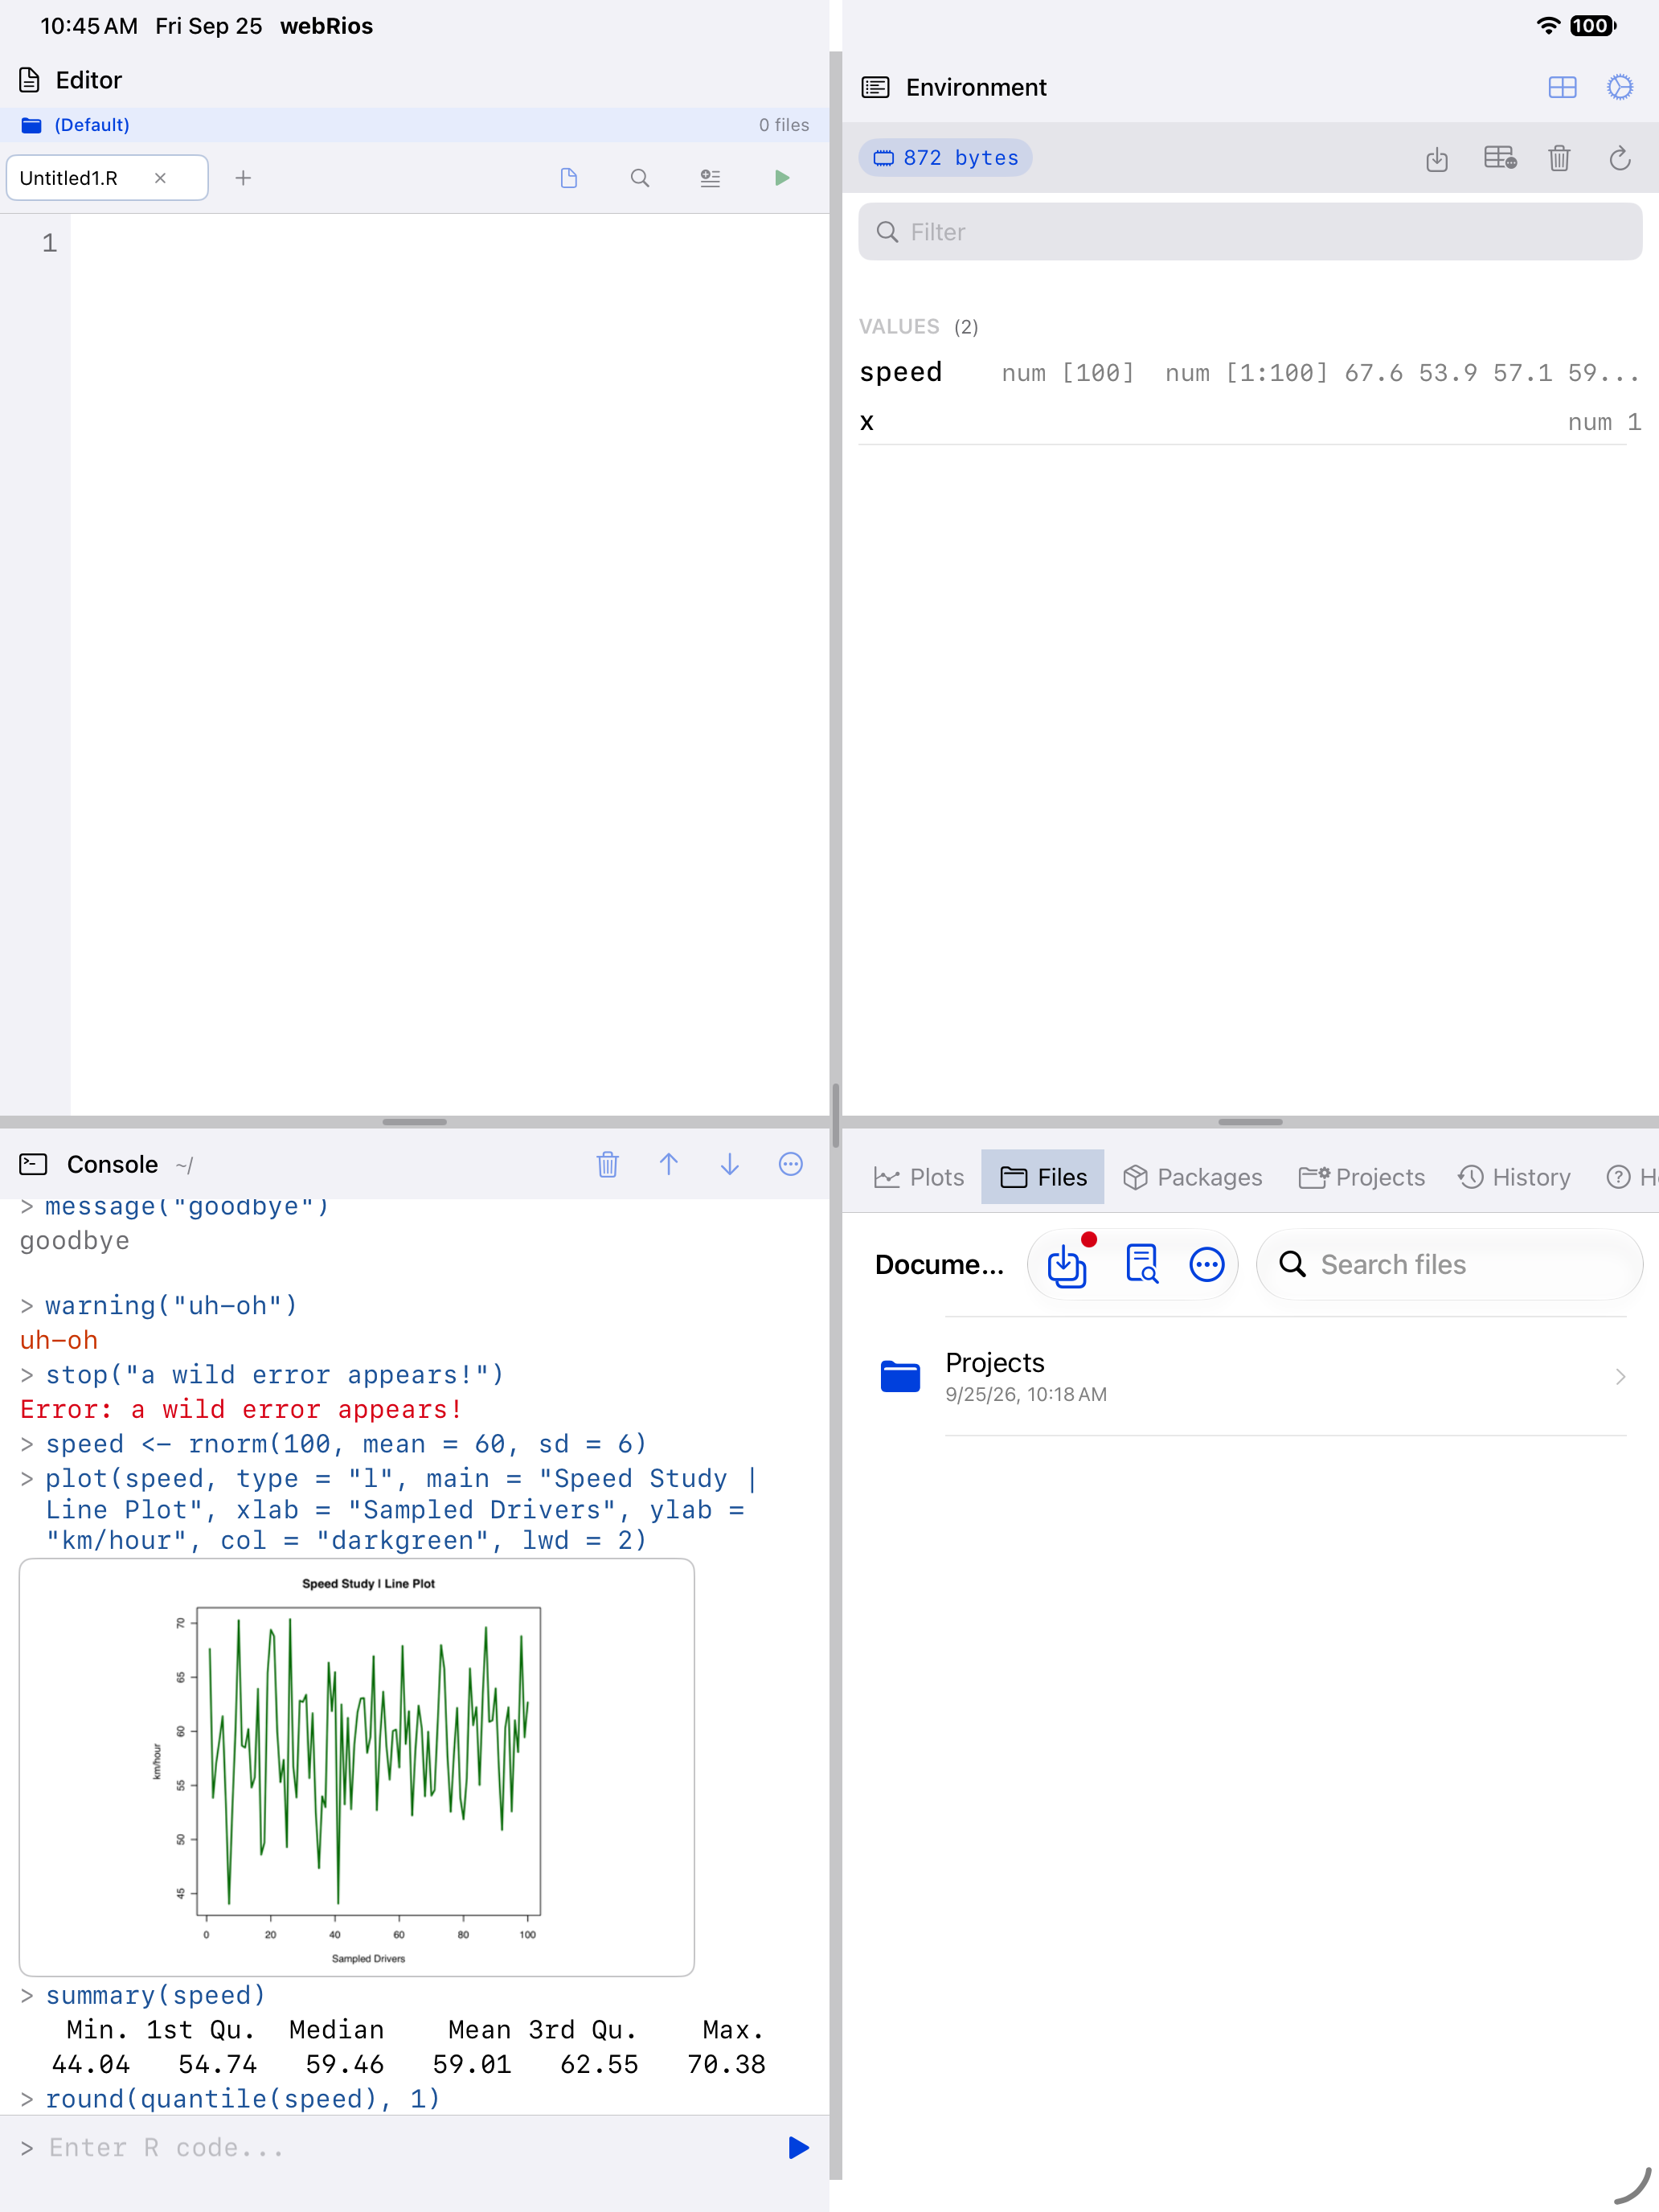
Task: Open Files more options ellipsis
Action: point(1207,1264)
